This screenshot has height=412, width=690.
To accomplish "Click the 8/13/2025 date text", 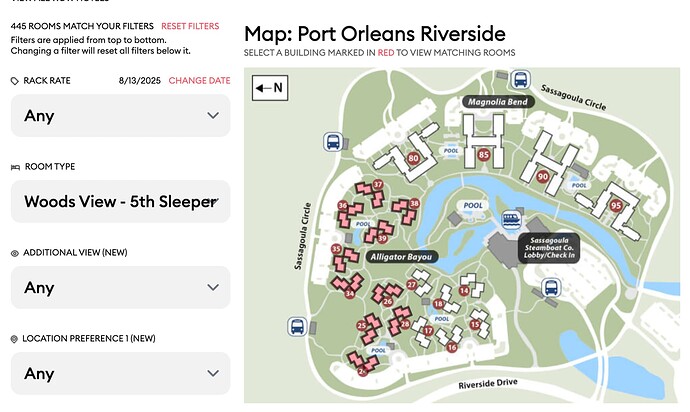I will coord(139,81).
